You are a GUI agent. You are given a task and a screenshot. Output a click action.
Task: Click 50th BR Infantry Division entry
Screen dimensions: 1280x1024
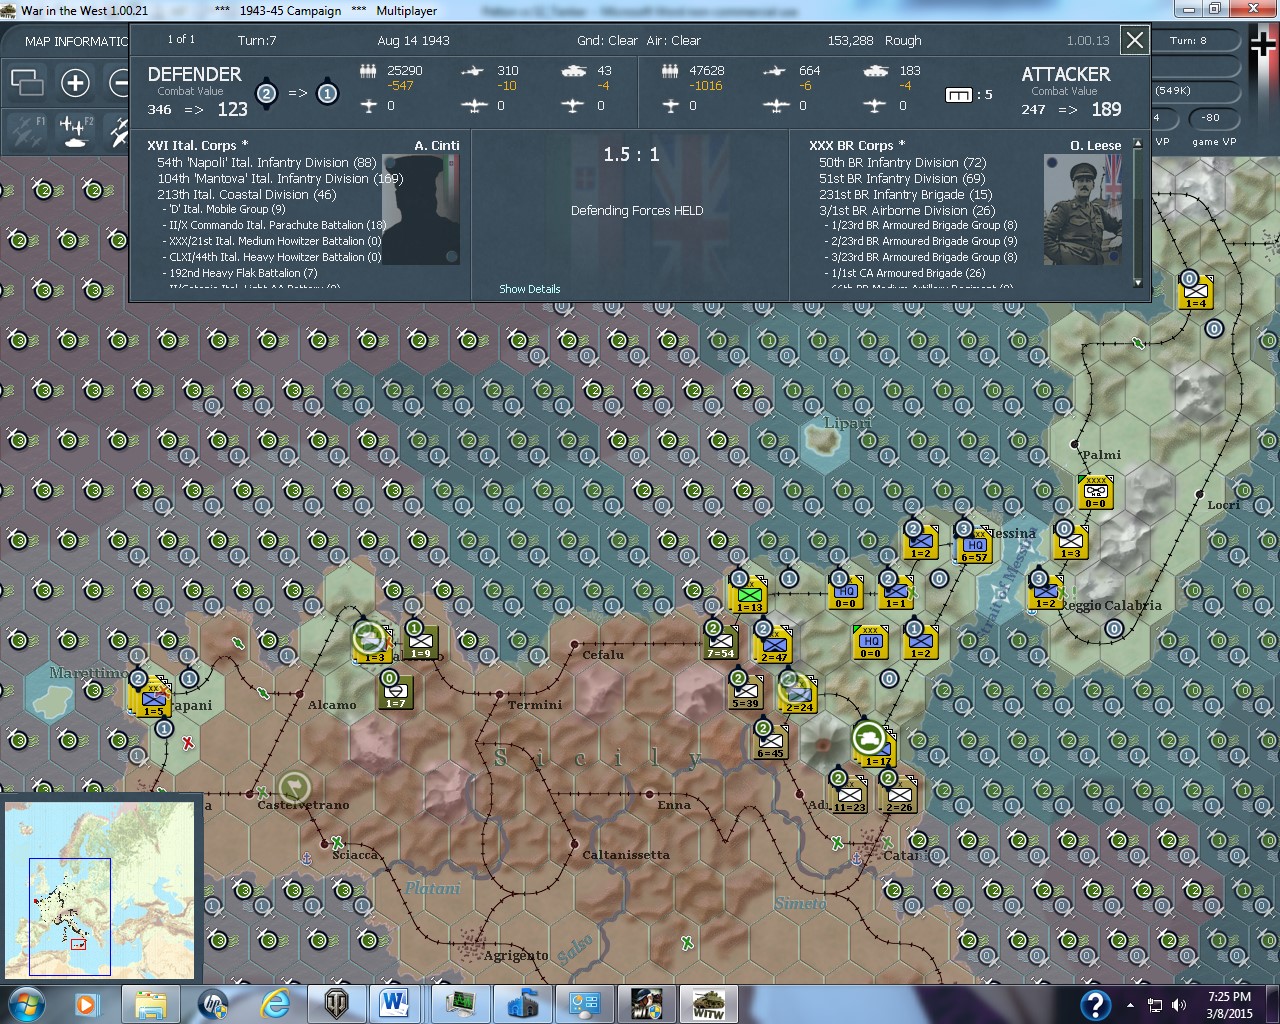pyautogui.click(x=902, y=162)
